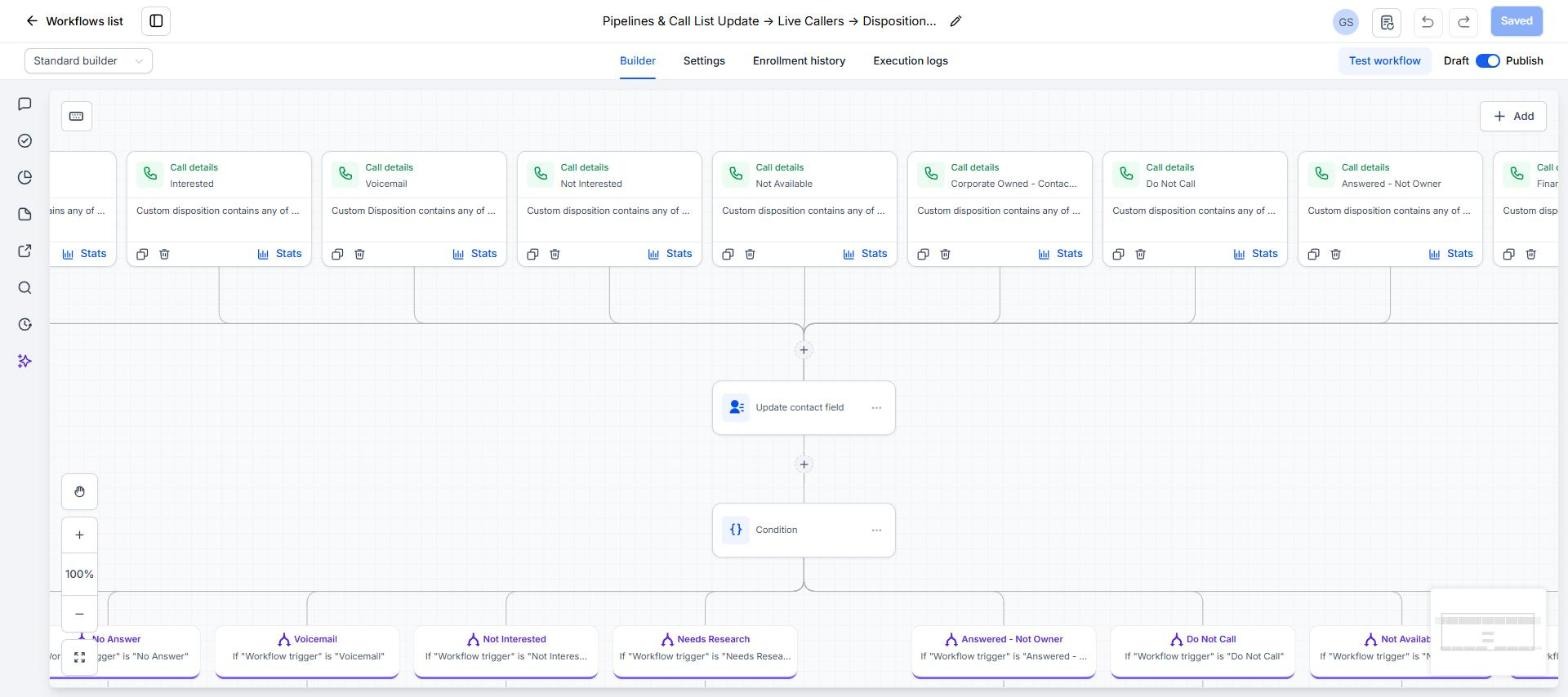Open the Condition node options menu
This screenshot has height=697, width=1568.
876,530
